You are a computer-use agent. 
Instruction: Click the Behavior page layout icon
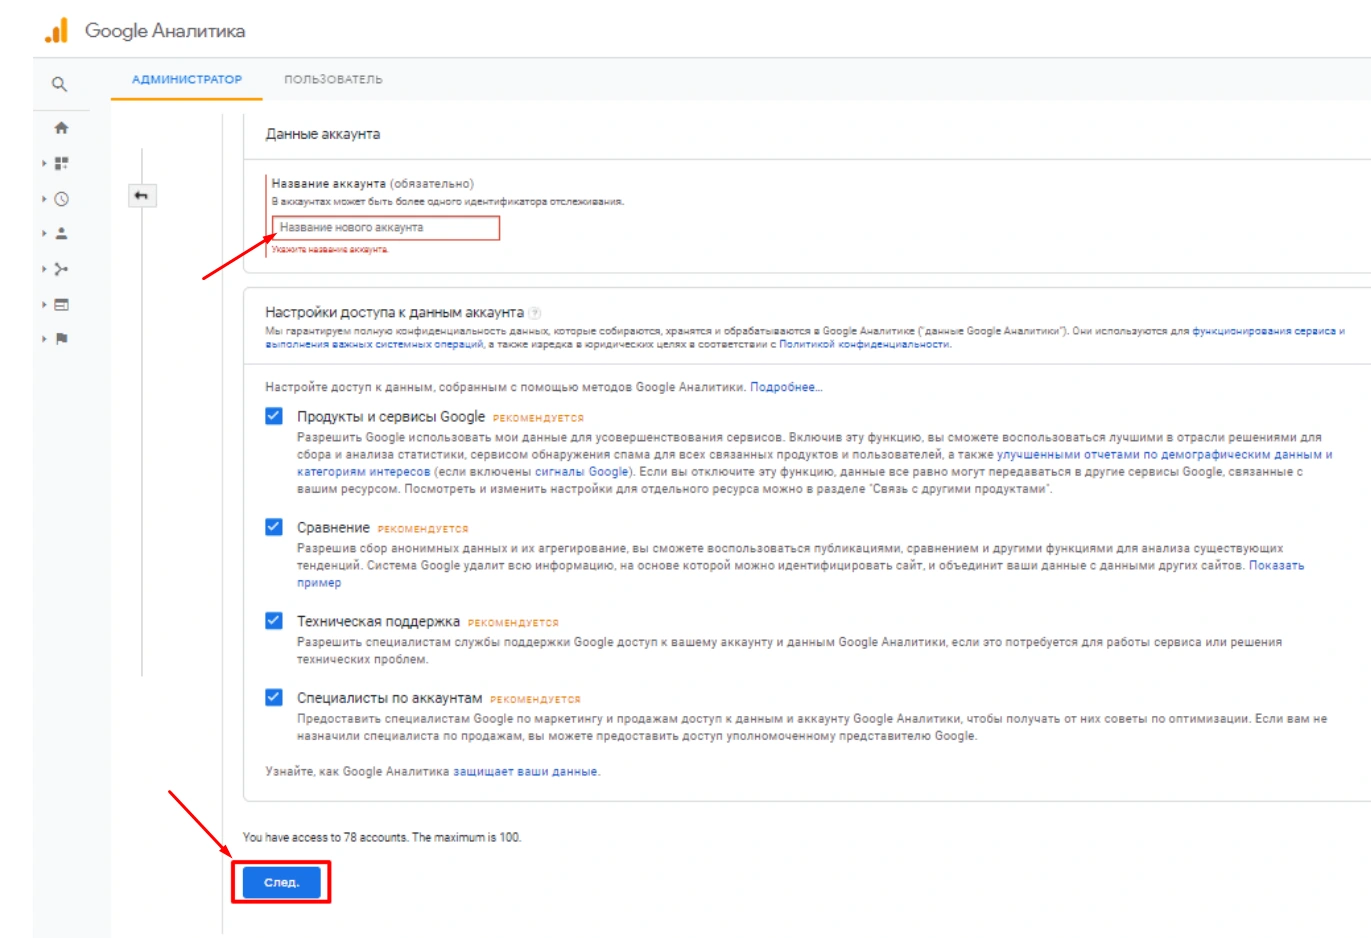click(x=61, y=304)
